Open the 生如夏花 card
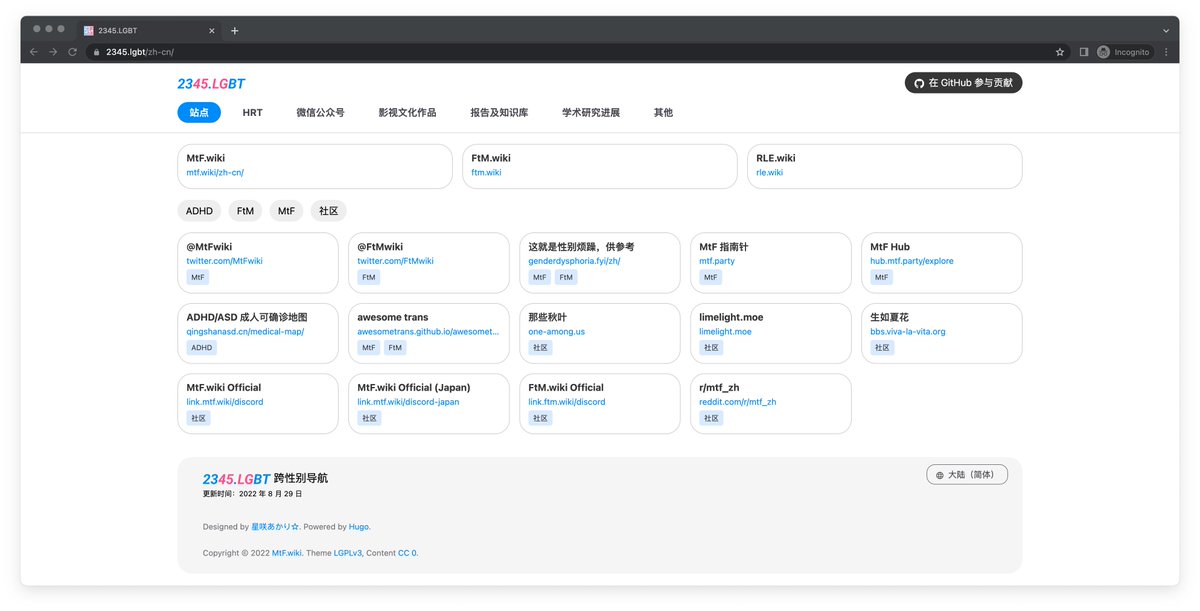Viewport: 1200px width, 611px height. tap(942, 333)
